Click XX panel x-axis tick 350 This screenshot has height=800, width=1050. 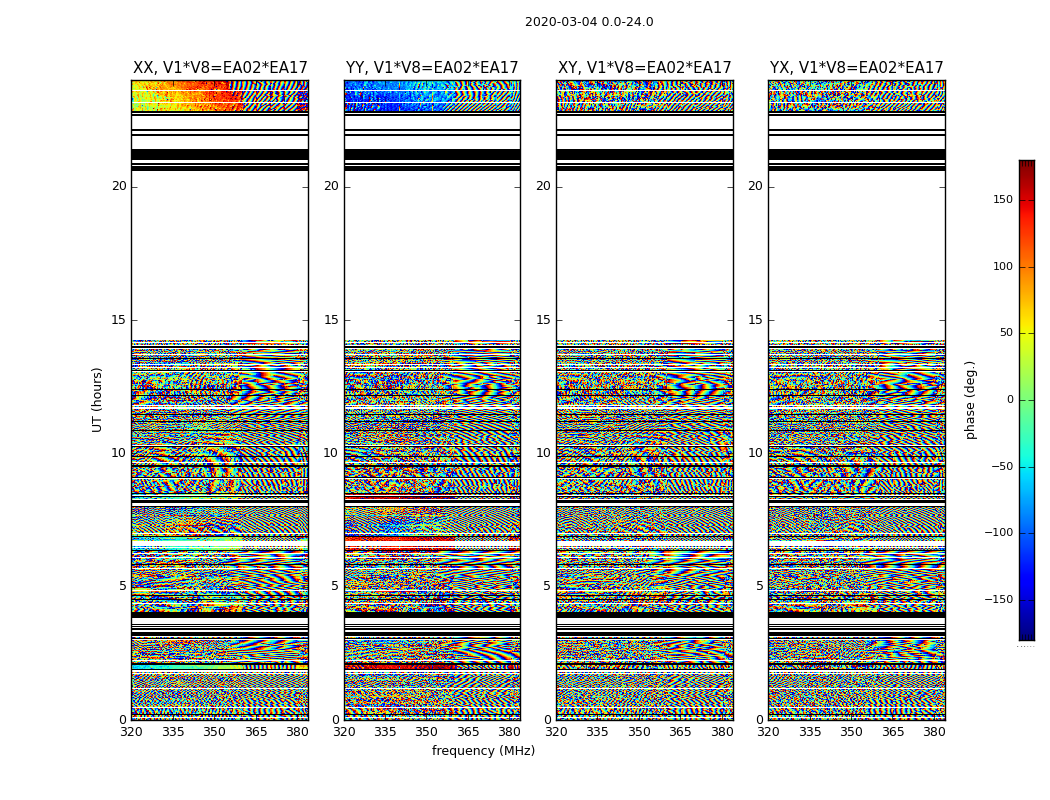(214, 732)
